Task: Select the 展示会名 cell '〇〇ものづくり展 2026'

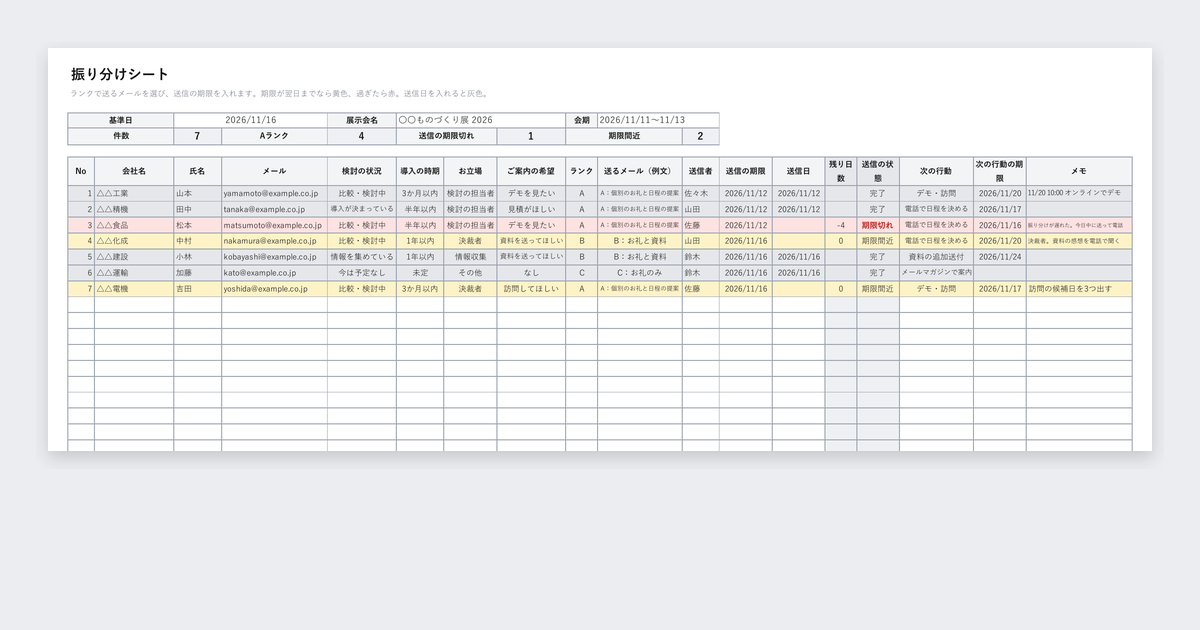Action: (480, 120)
